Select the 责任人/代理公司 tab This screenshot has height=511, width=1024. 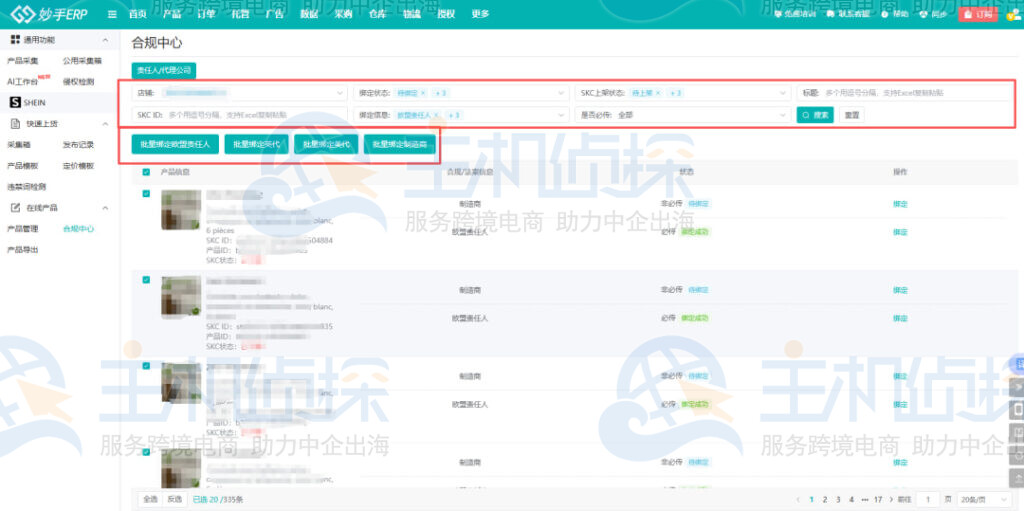click(x=164, y=70)
